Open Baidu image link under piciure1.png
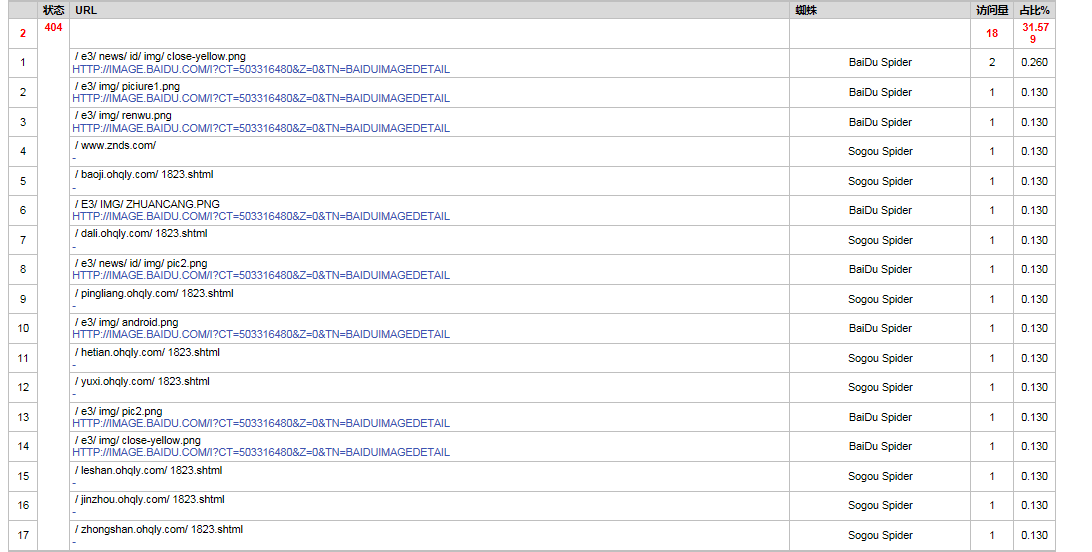 pos(261,98)
